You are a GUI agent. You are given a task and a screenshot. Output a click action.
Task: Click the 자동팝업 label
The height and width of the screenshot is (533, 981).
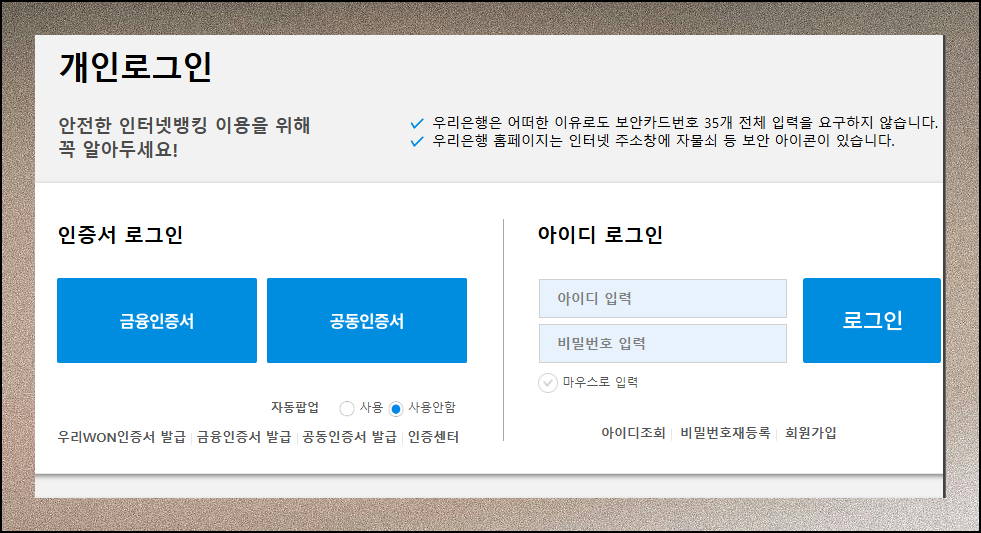tap(295, 407)
